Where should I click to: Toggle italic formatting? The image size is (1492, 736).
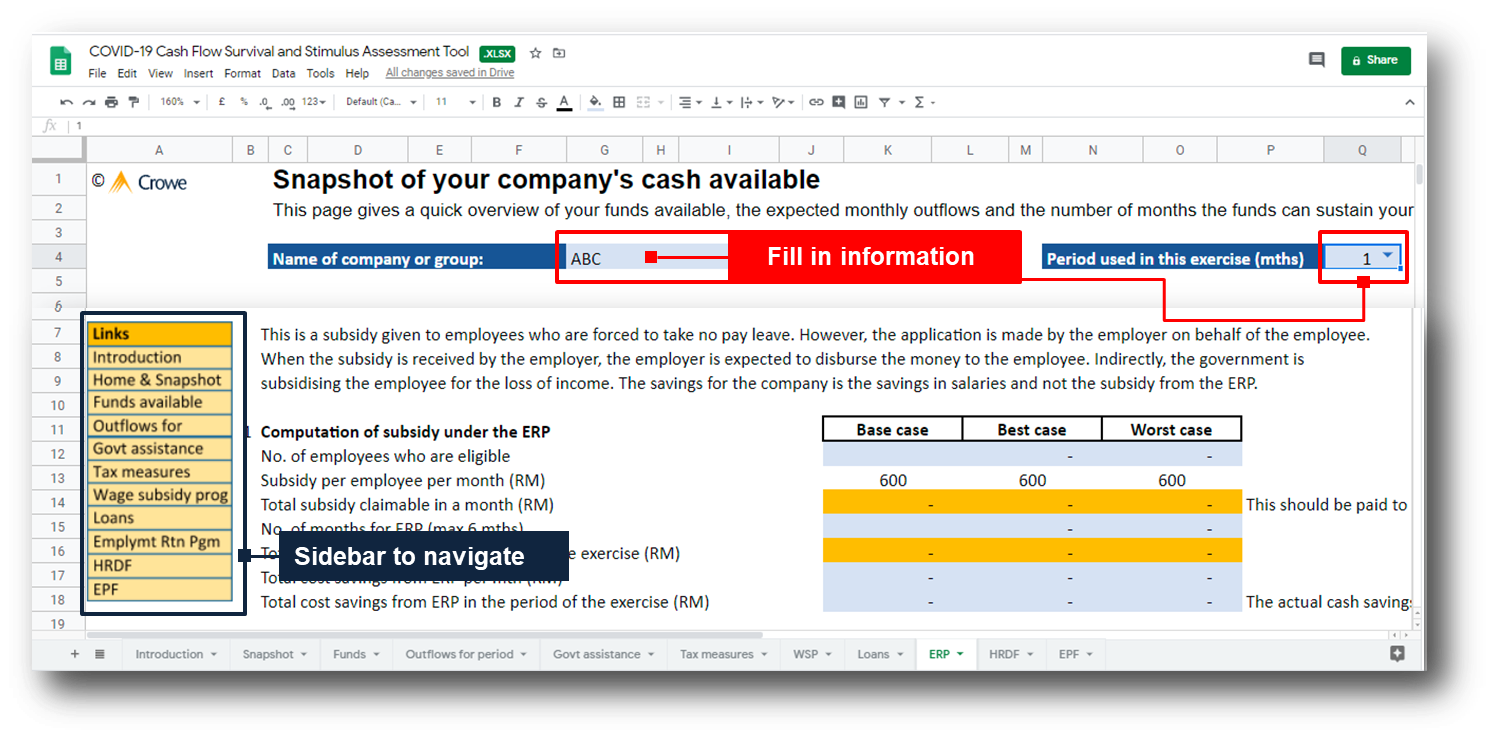[518, 102]
